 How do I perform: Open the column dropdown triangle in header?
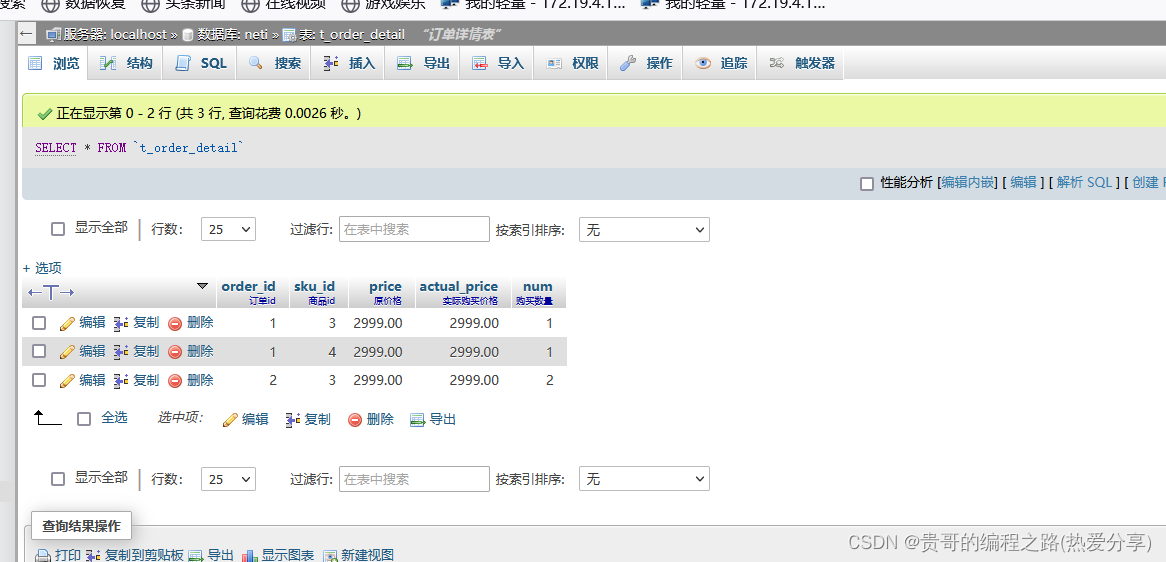pyautogui.click(x=202, y=286)
